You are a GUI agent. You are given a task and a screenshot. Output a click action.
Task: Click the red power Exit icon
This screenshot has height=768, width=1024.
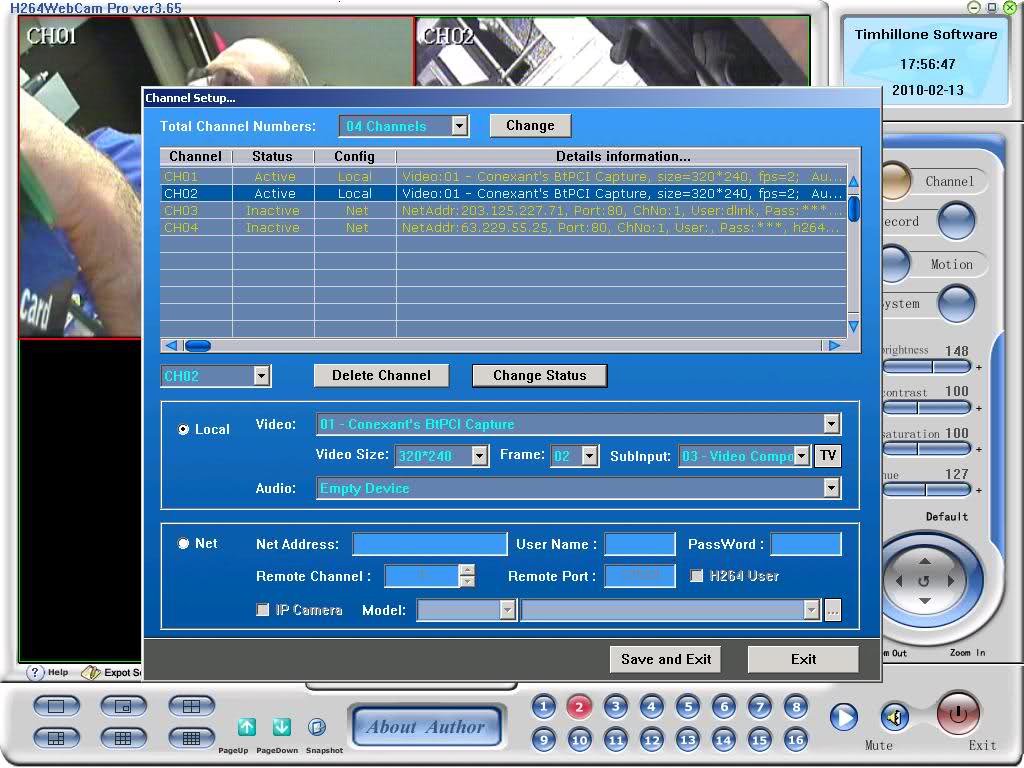tap(958, 714)
